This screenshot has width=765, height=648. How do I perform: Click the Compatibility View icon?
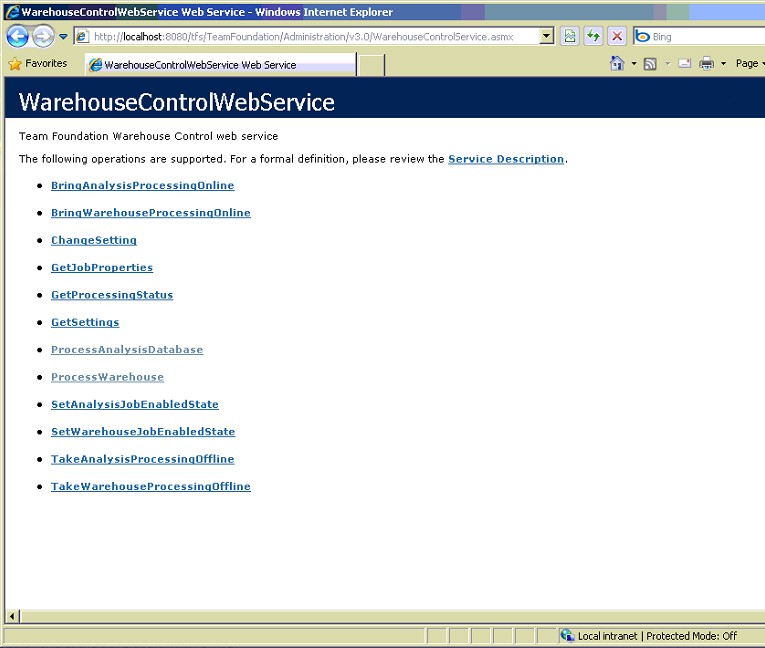click(x=569, y=36)
